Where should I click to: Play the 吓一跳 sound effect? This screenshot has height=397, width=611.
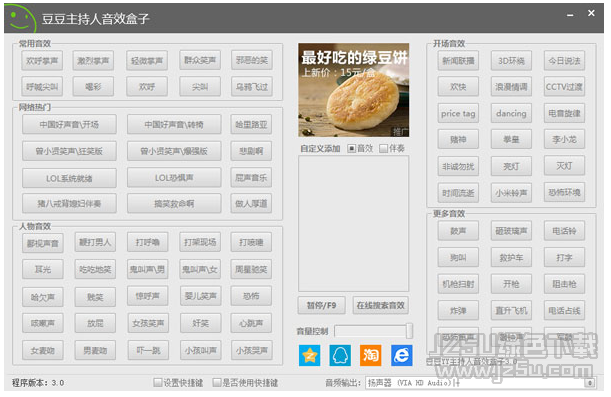[147, 350]
